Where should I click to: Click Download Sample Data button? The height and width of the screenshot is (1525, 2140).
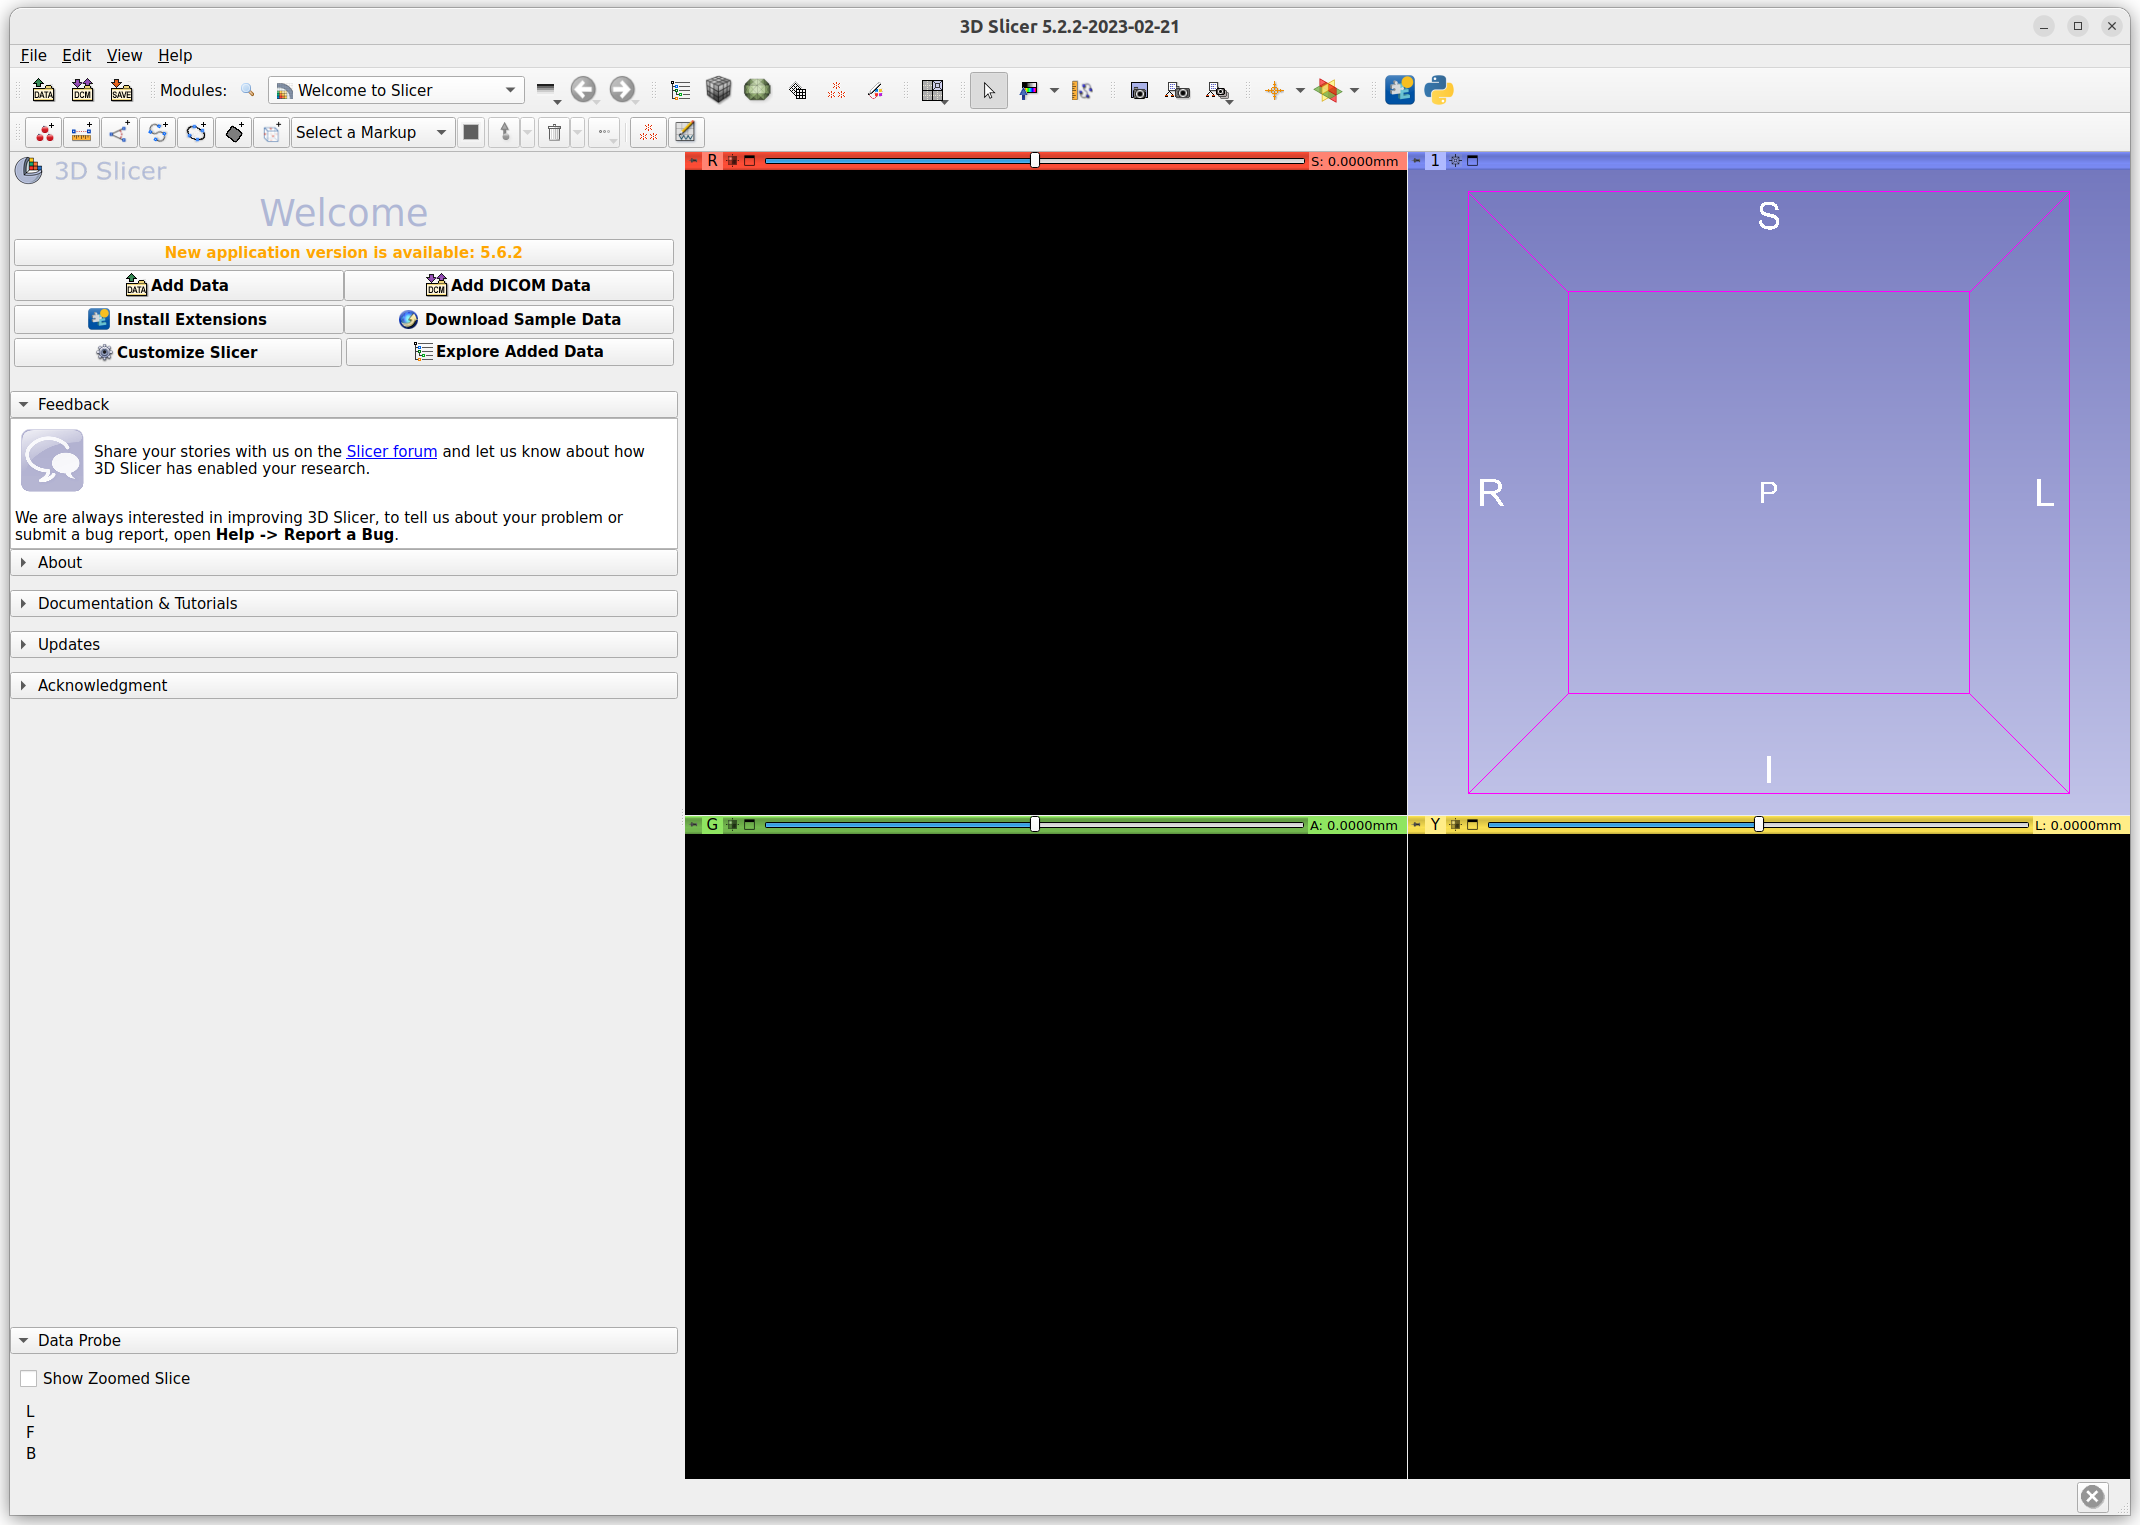coord(509,319)
